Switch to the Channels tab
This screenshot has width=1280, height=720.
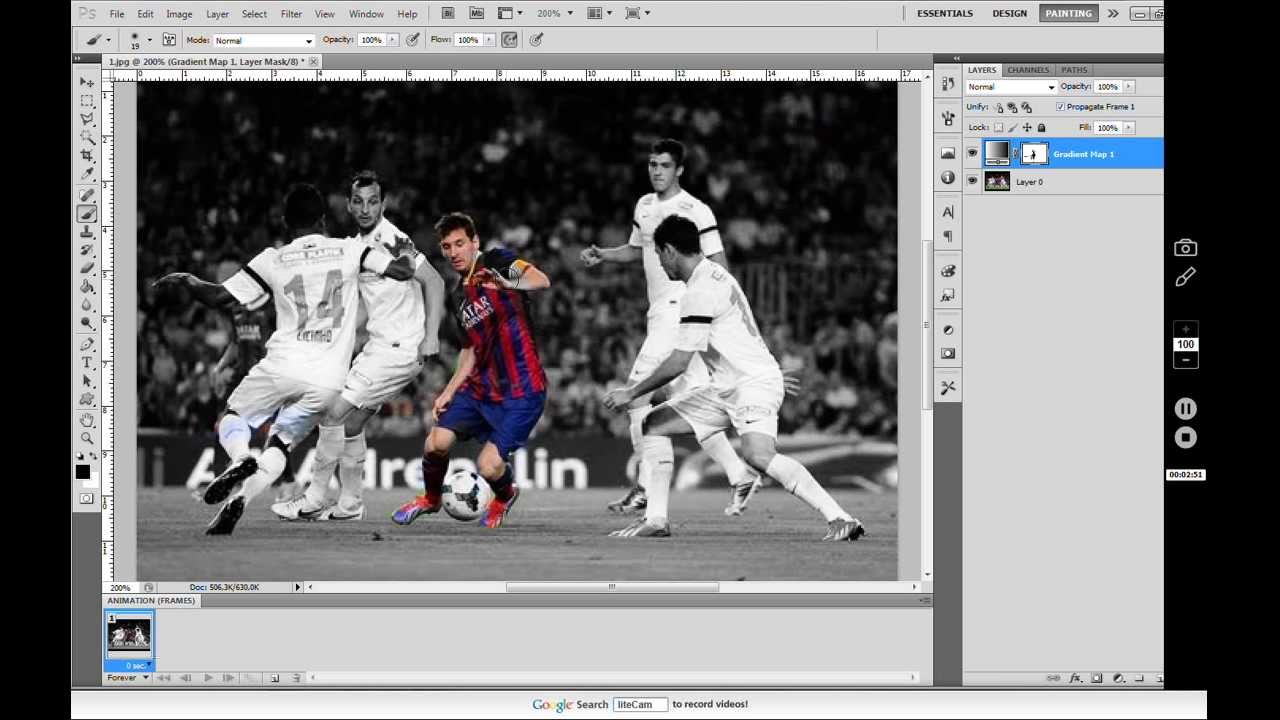click(x=1028, y=70)
